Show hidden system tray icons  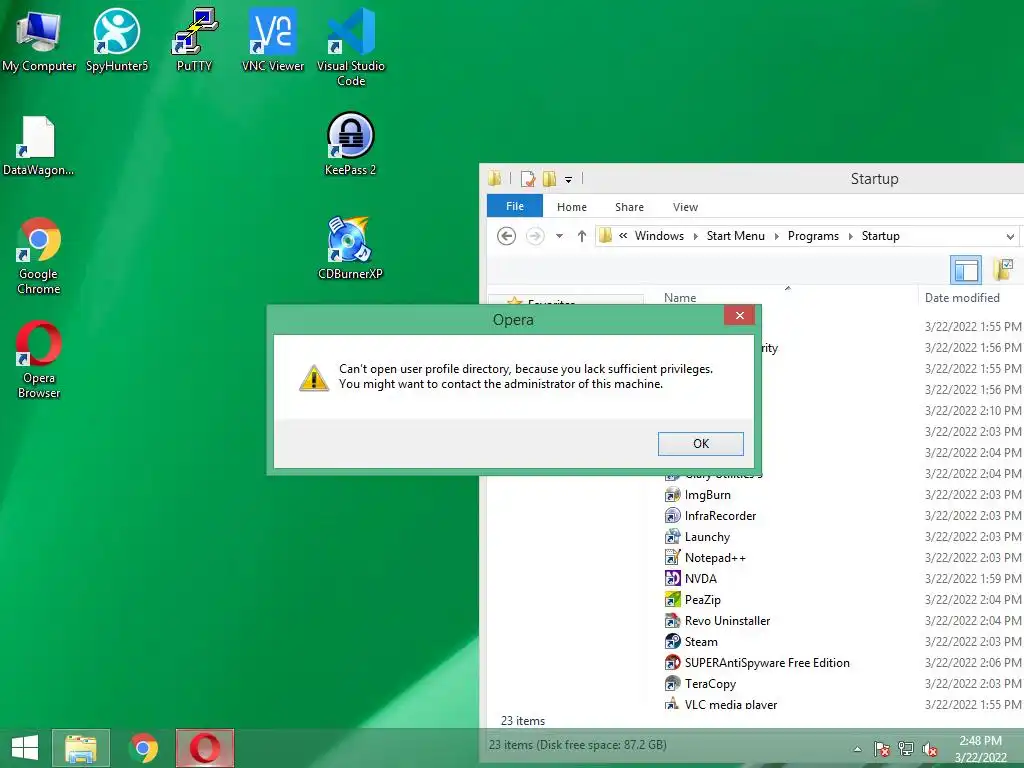click(x=857, y=749)
